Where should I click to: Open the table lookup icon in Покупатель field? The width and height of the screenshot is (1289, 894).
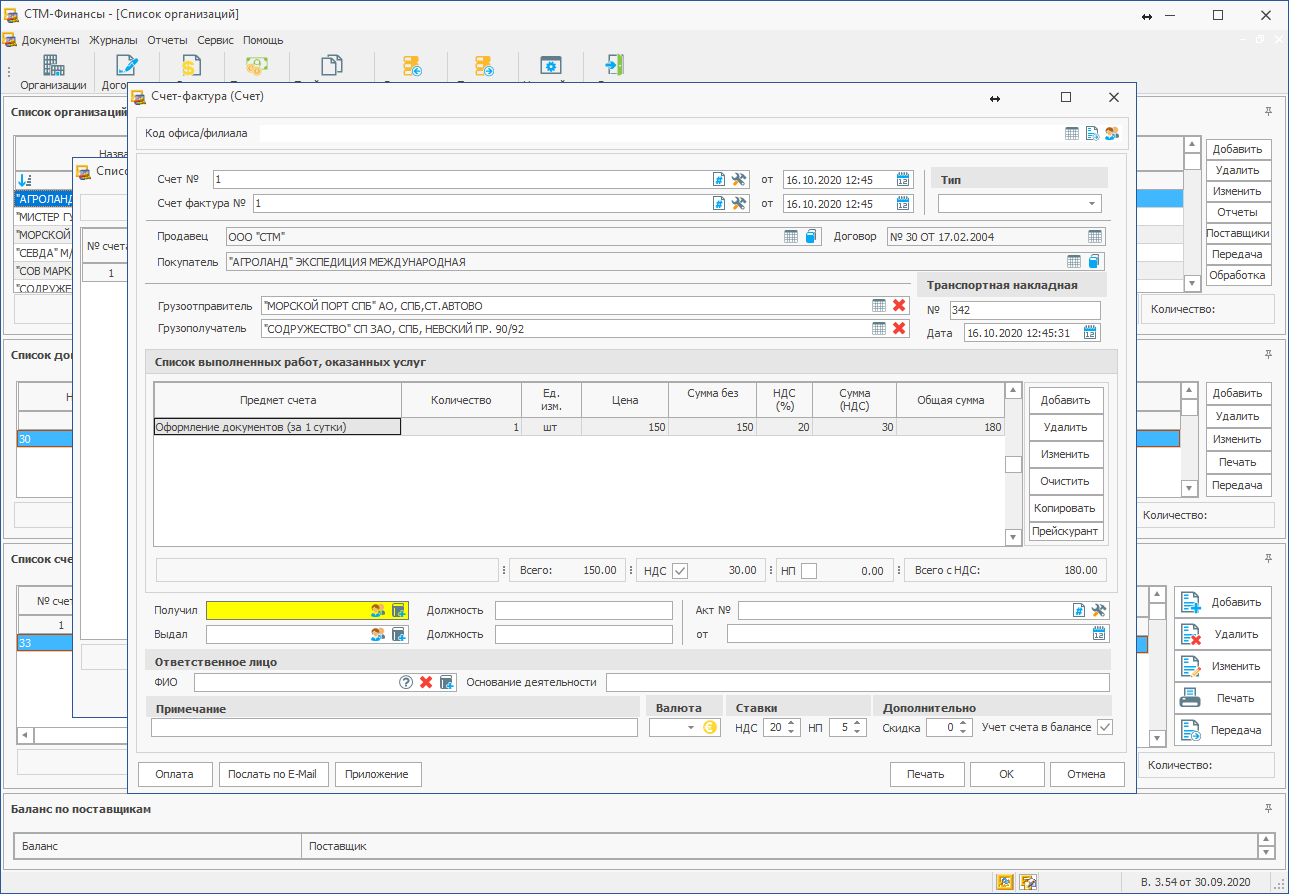1074,262
